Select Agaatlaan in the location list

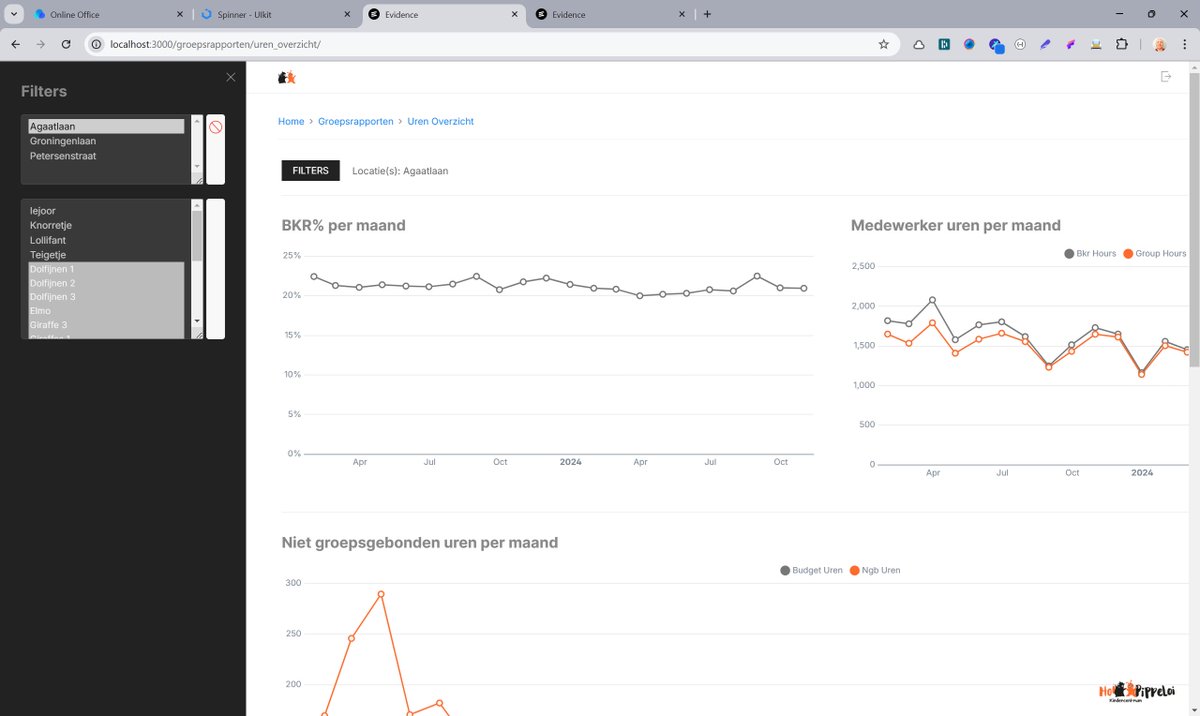pos(106,126)
